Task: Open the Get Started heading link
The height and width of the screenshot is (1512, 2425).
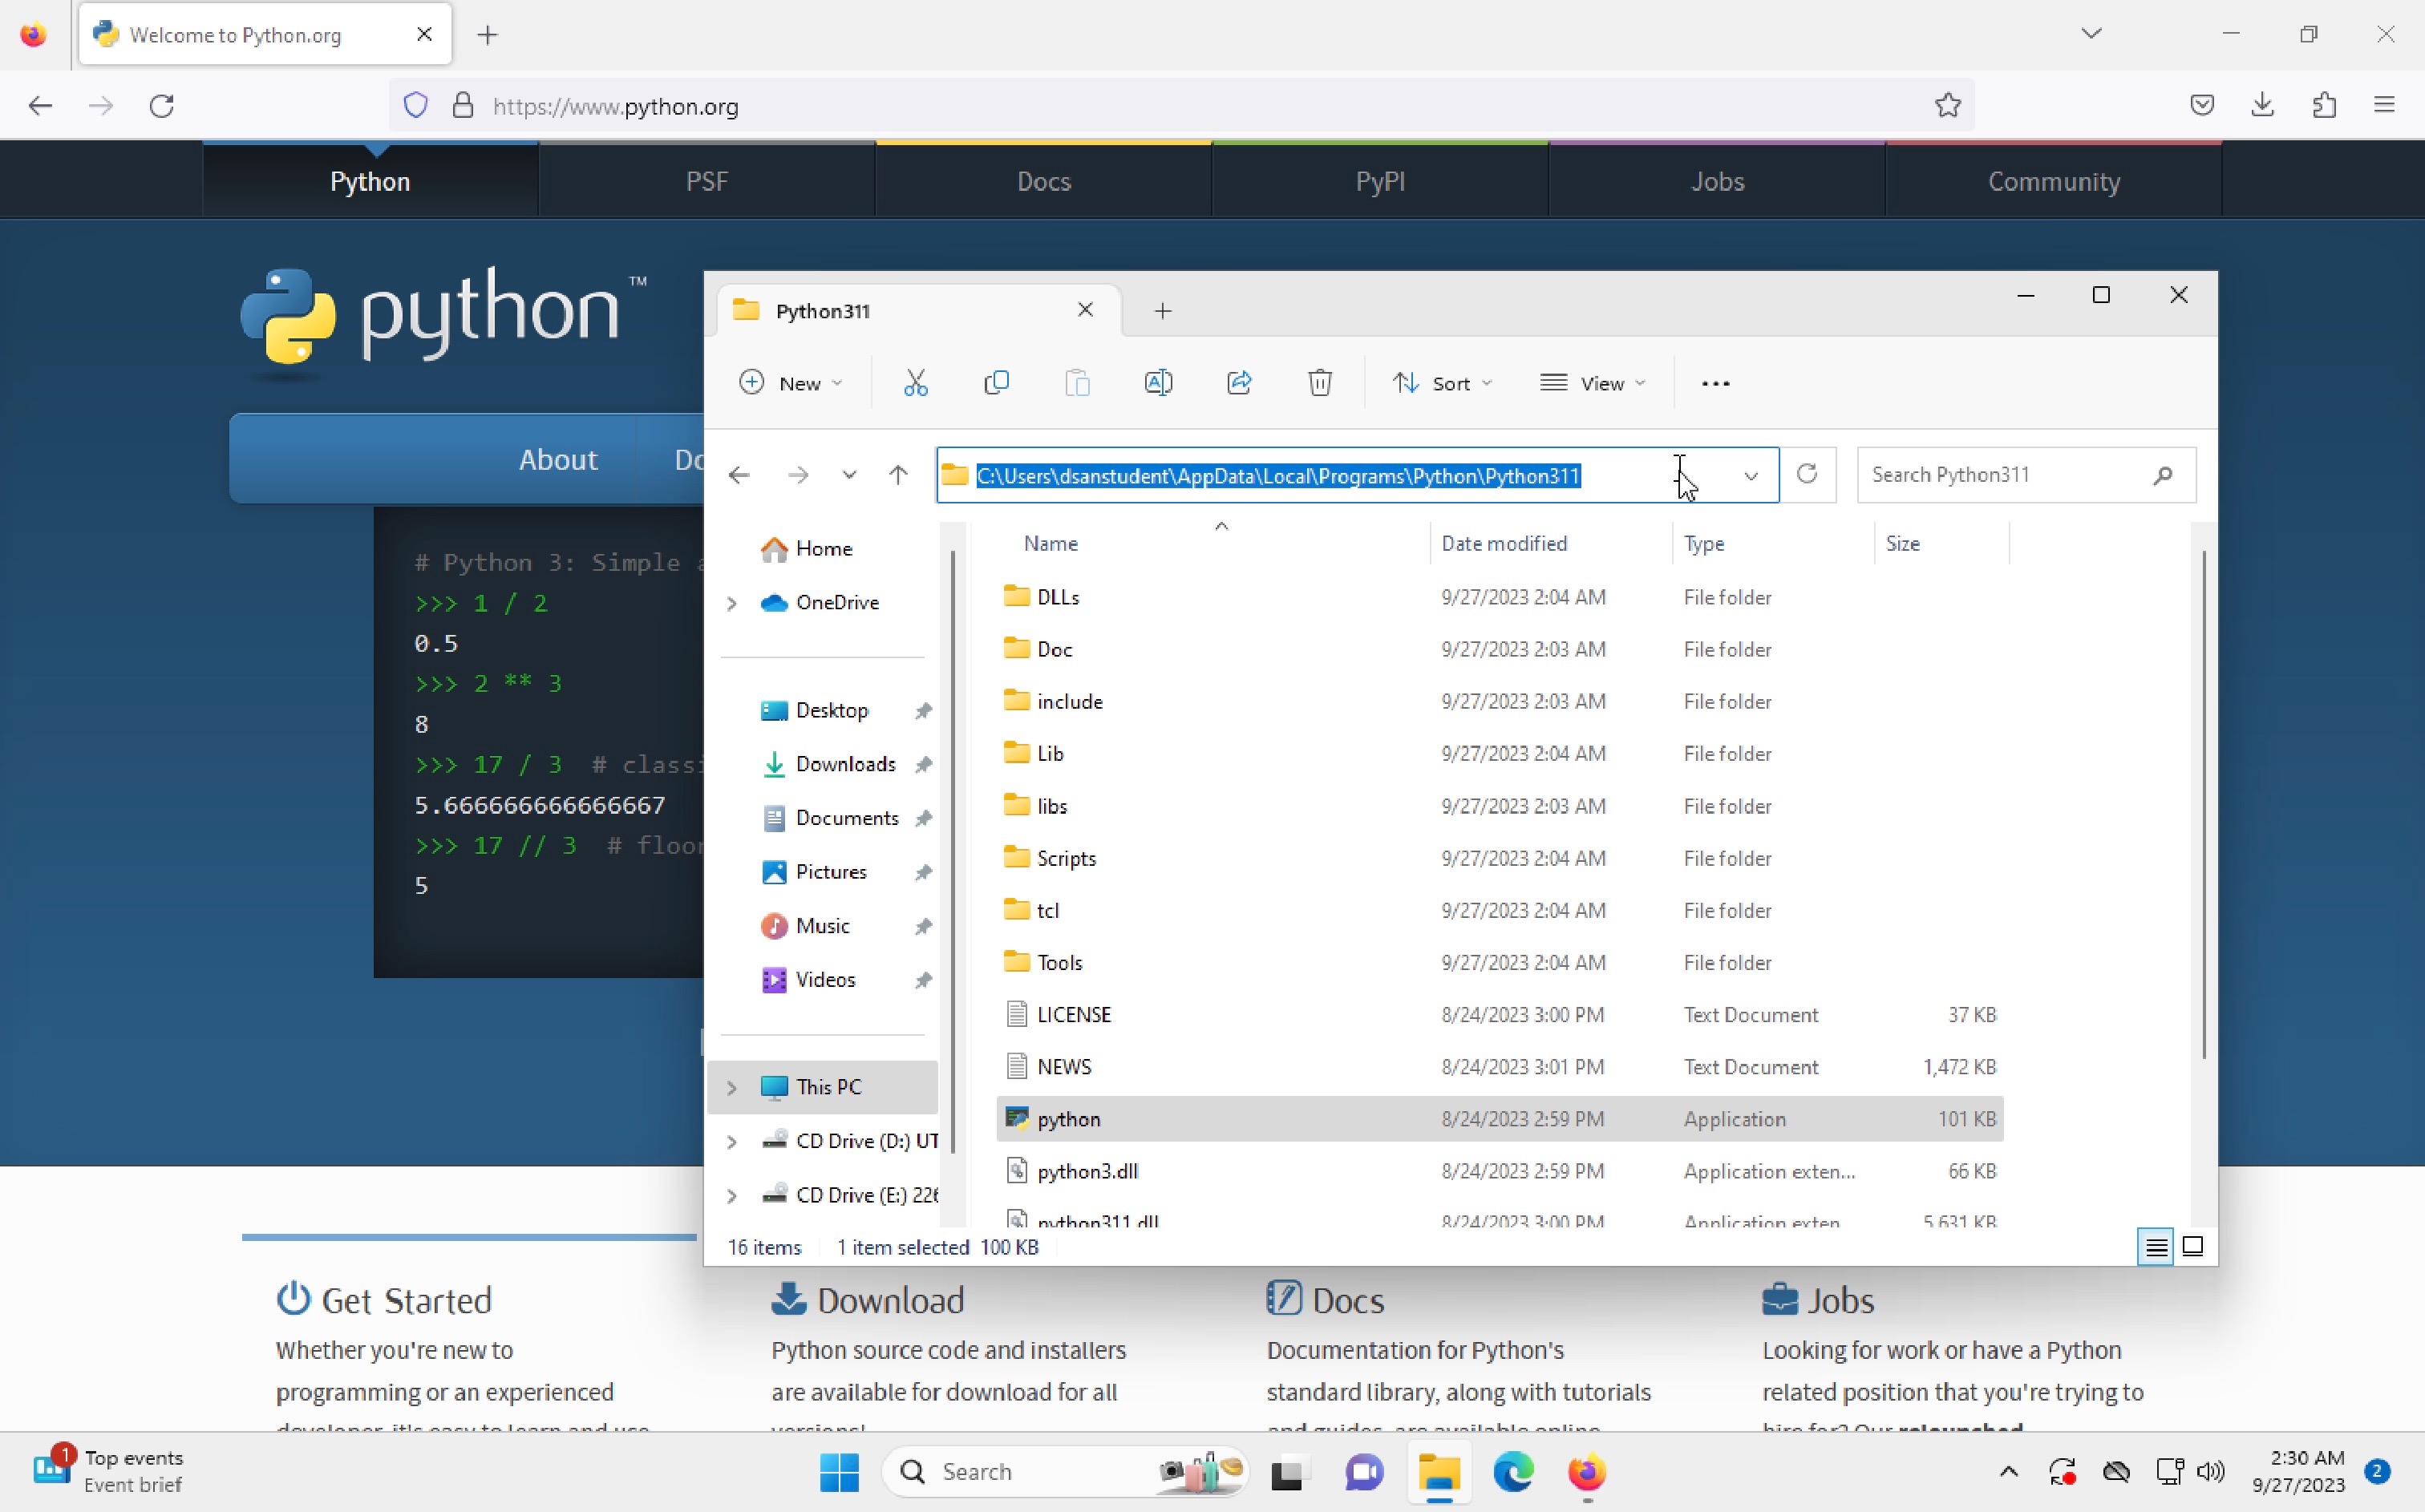Action: (x=406, y=1301)
